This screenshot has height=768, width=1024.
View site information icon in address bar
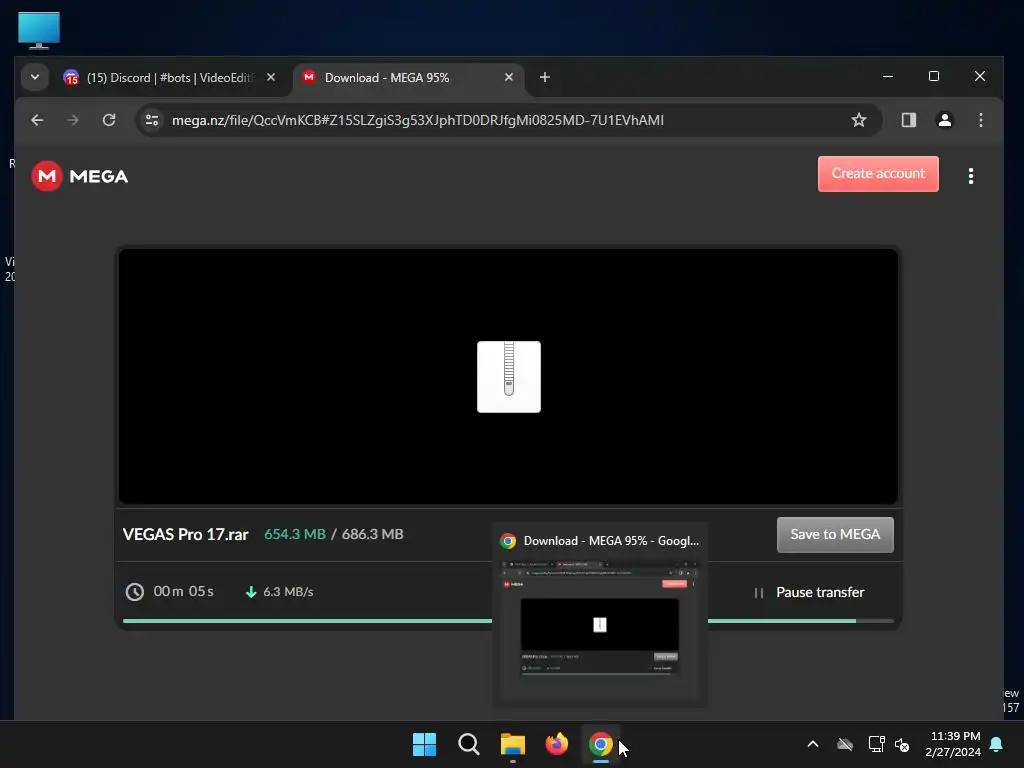pyautogui.click(x=152, y=120)
